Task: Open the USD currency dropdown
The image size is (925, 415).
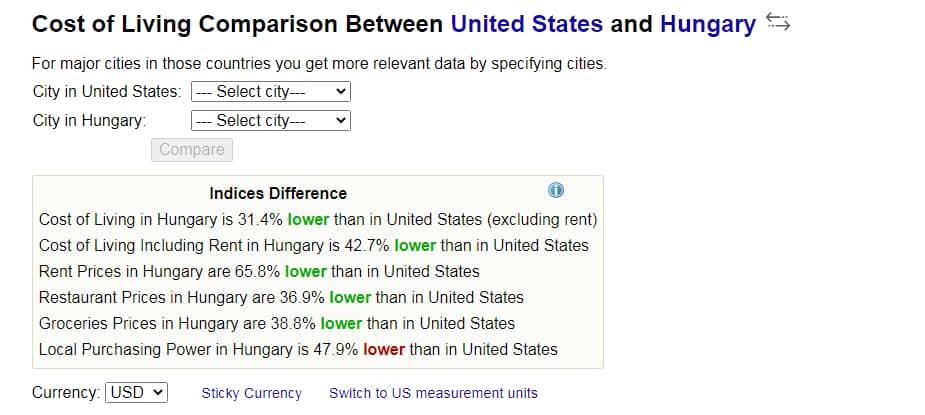Action: [x=137, y=392]
